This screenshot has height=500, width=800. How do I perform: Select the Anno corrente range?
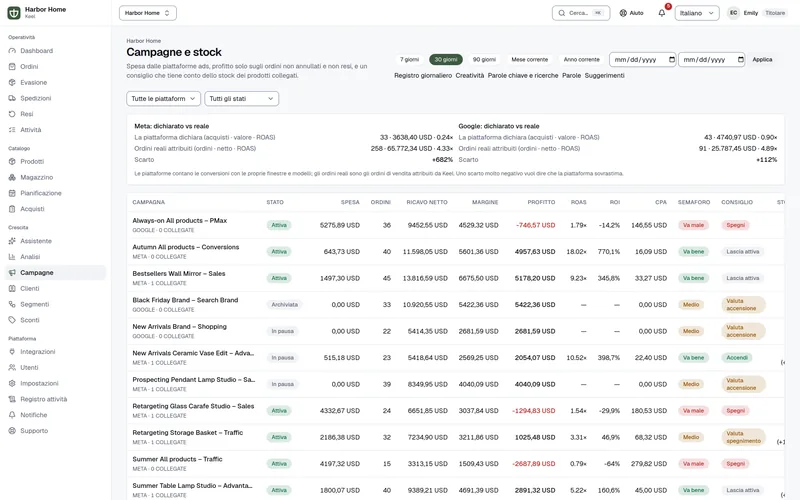pos(582,60)
